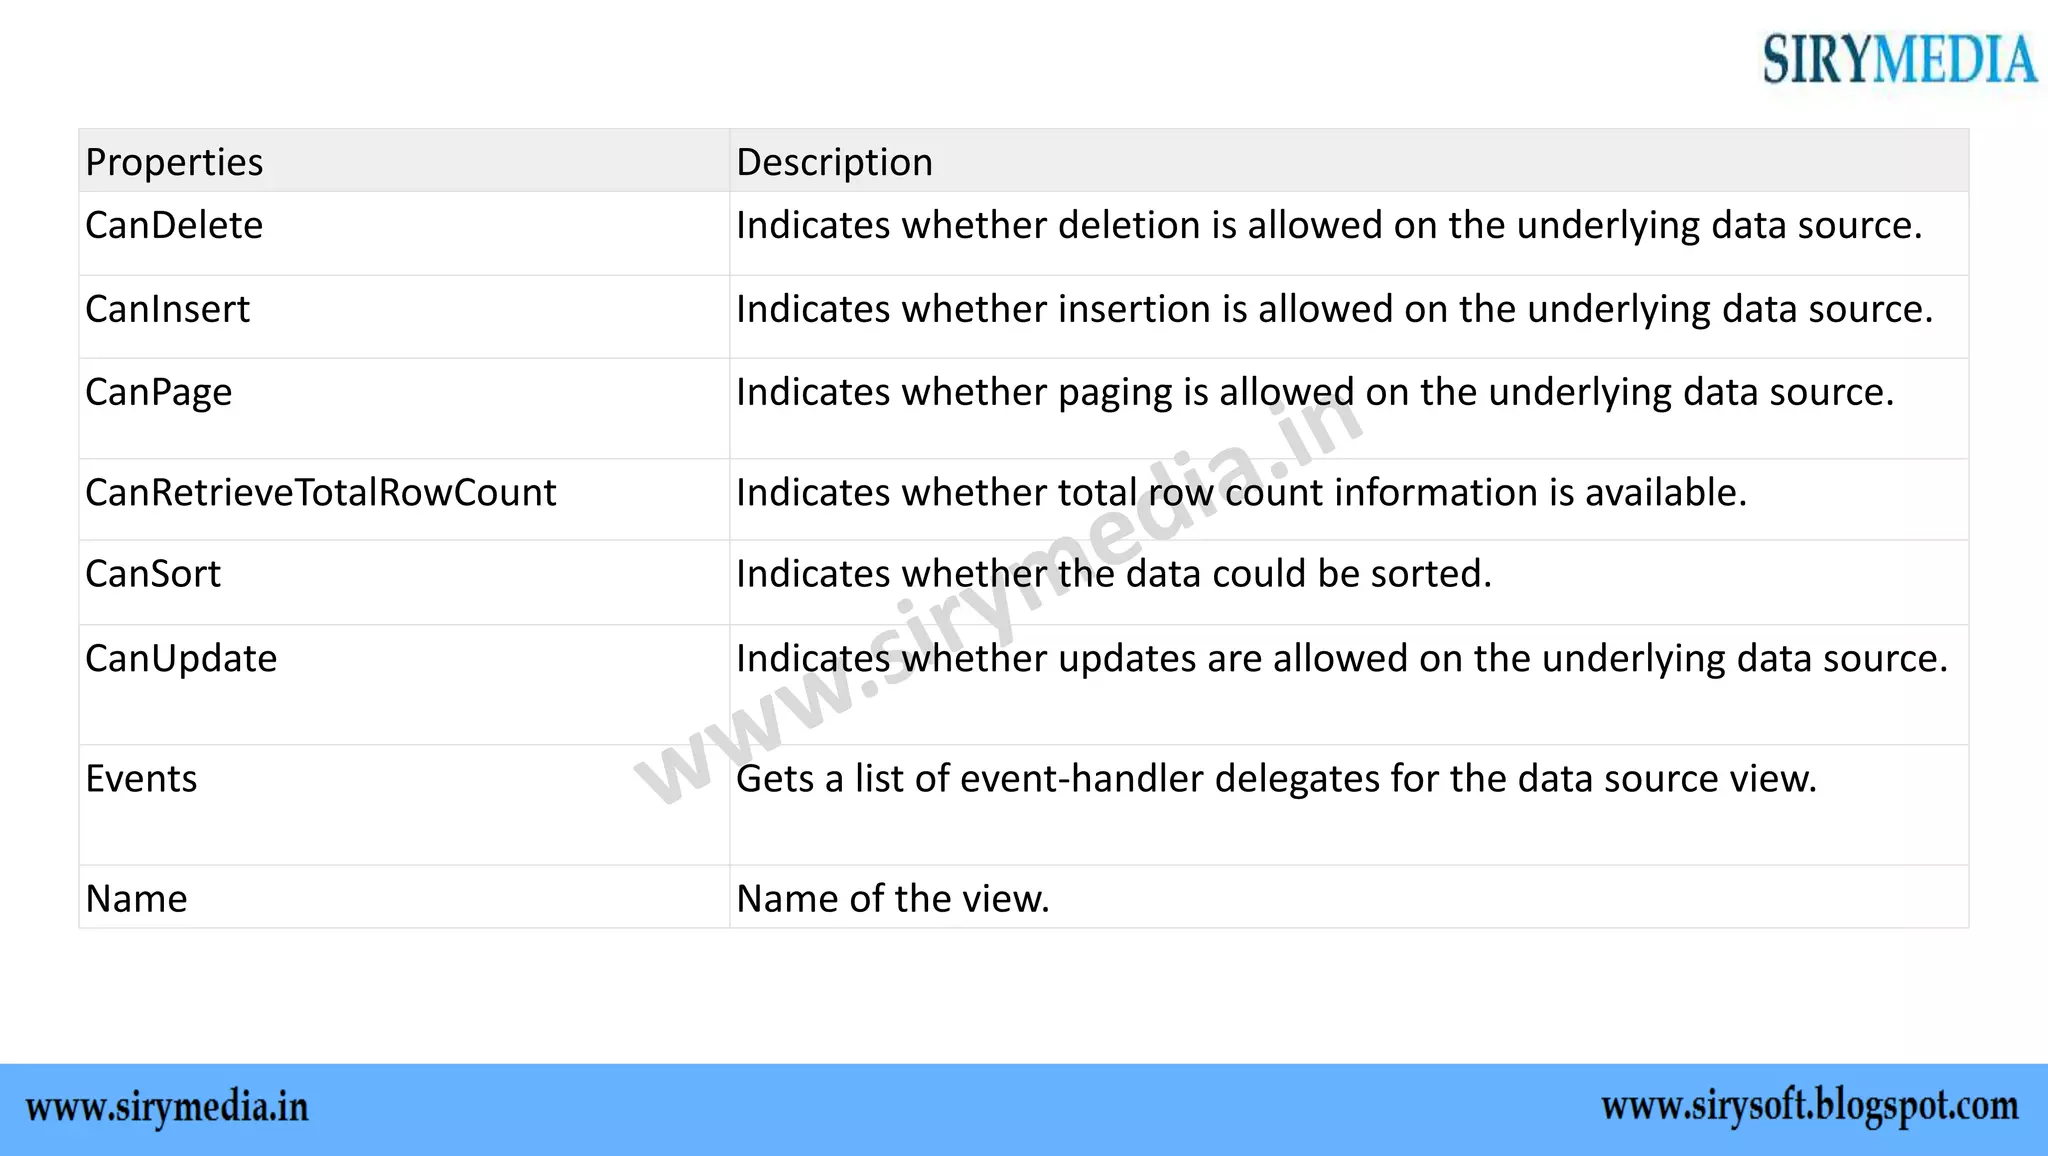Image resolution: width=2048 pixels, height=1156 pixels.
Task: Click the Description column header
Action: coord(834,162)
